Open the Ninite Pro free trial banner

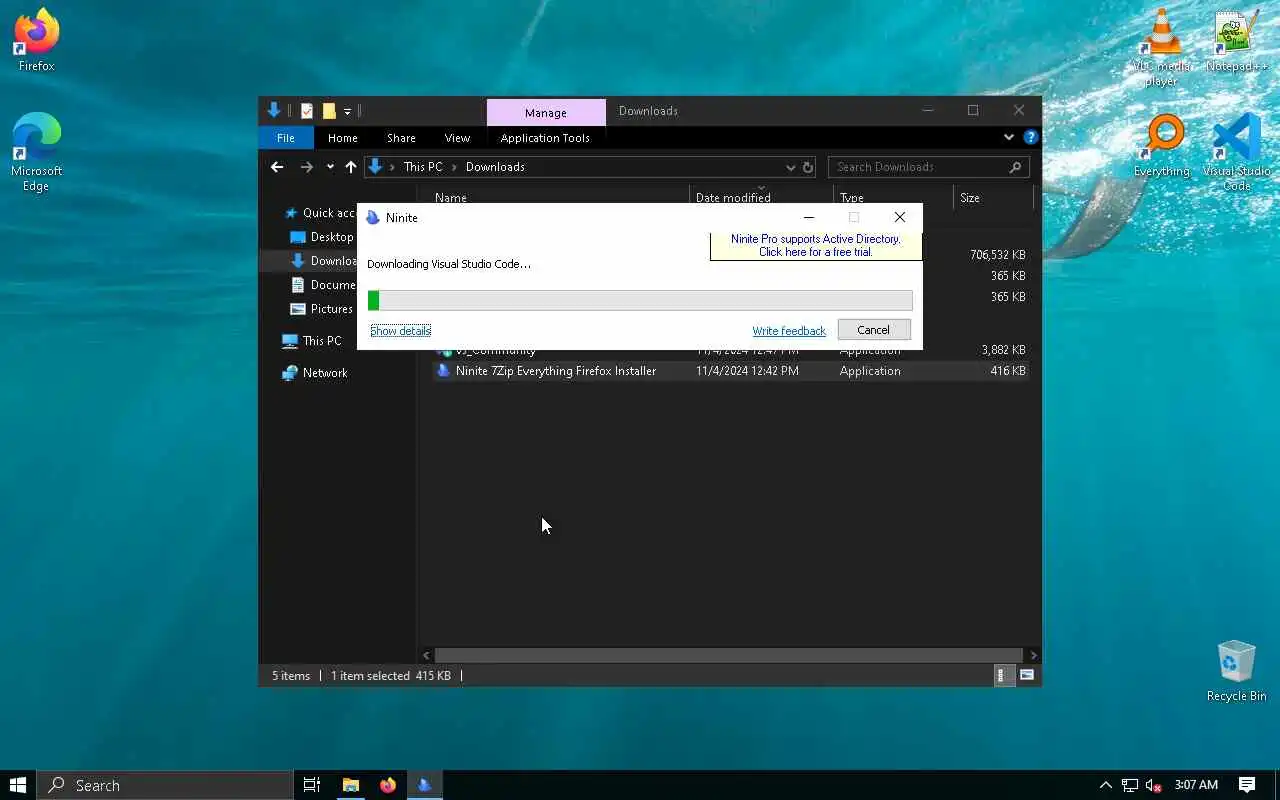(815, 246)
